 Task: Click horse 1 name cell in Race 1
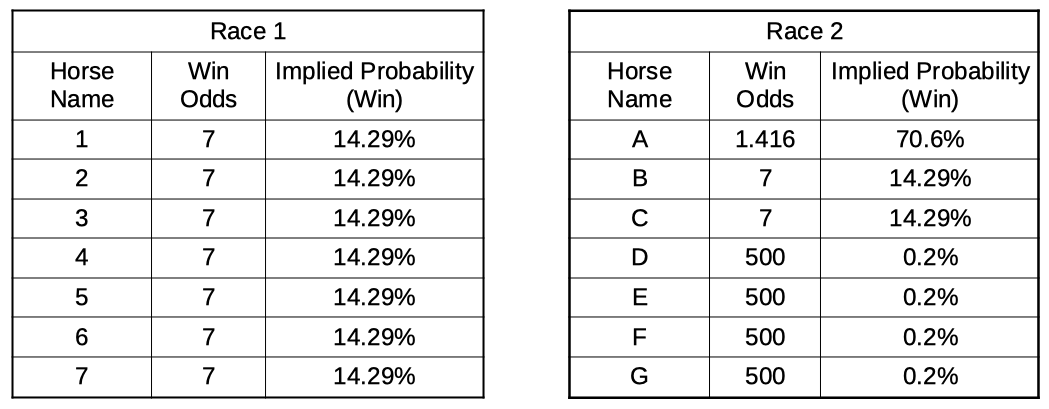click(x=82, y=140)
